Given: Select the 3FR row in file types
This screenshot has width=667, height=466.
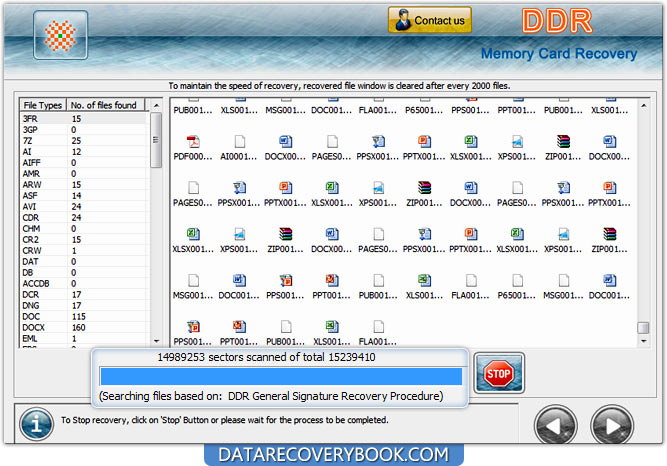Looking at the screenshot, I should (84, 118).
